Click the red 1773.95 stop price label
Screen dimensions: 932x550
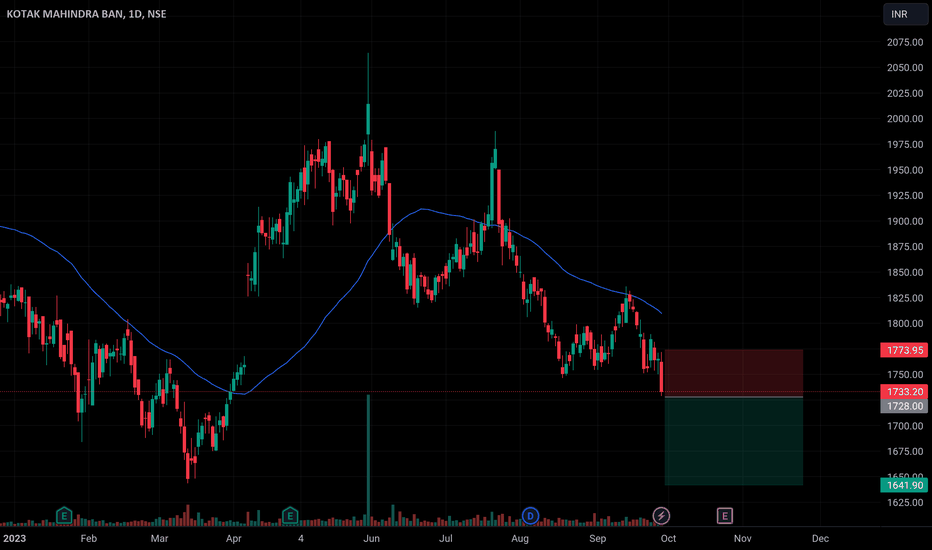(904, 350)
